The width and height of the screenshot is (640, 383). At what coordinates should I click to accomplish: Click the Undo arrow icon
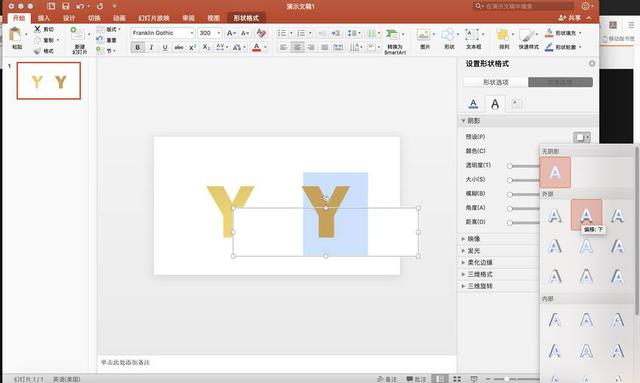coord(80,6)
